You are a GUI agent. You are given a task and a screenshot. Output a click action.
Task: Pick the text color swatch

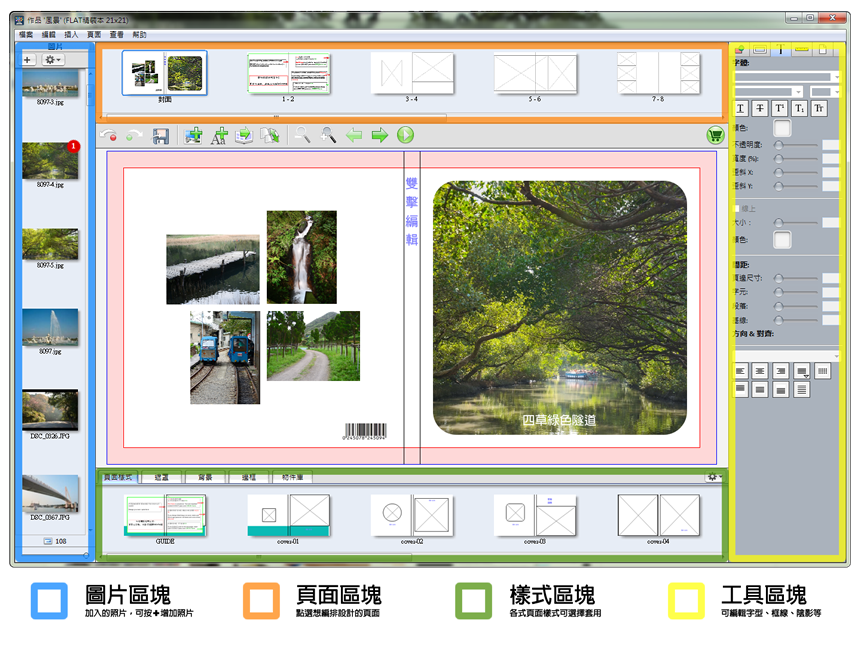click(782, 128)
